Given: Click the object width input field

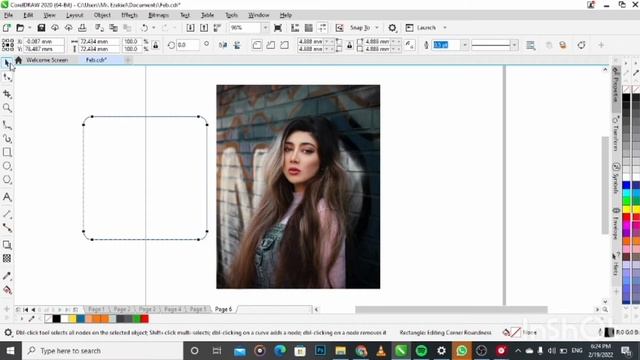Looking at the screenshot, I should pyautogui.click(x=99, y=41).
